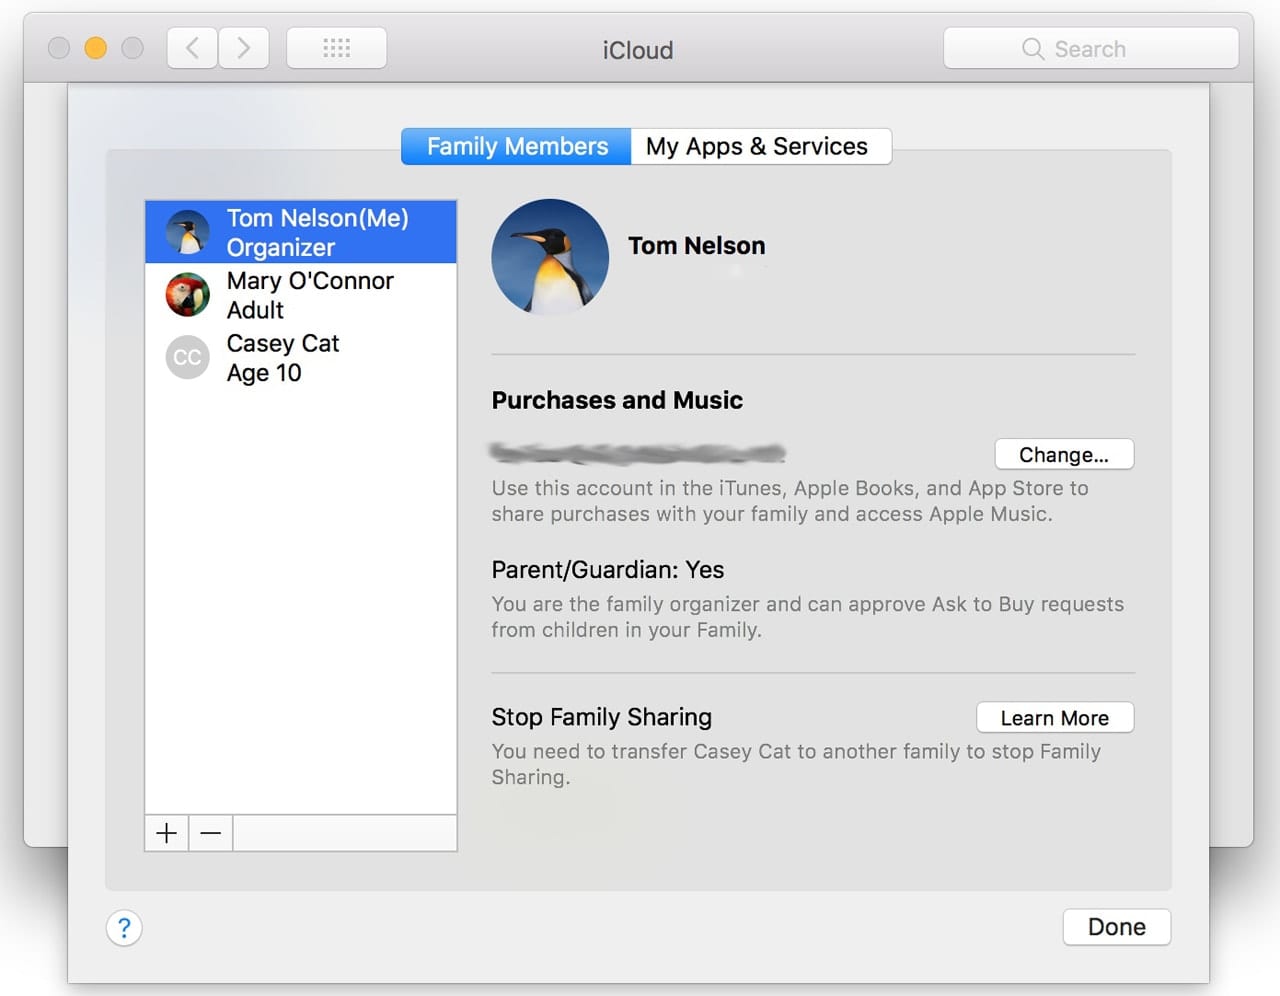The image size is (1280, 996).
Task: Click the blurred Apple ID account text
Action: (x=638, y=453)
